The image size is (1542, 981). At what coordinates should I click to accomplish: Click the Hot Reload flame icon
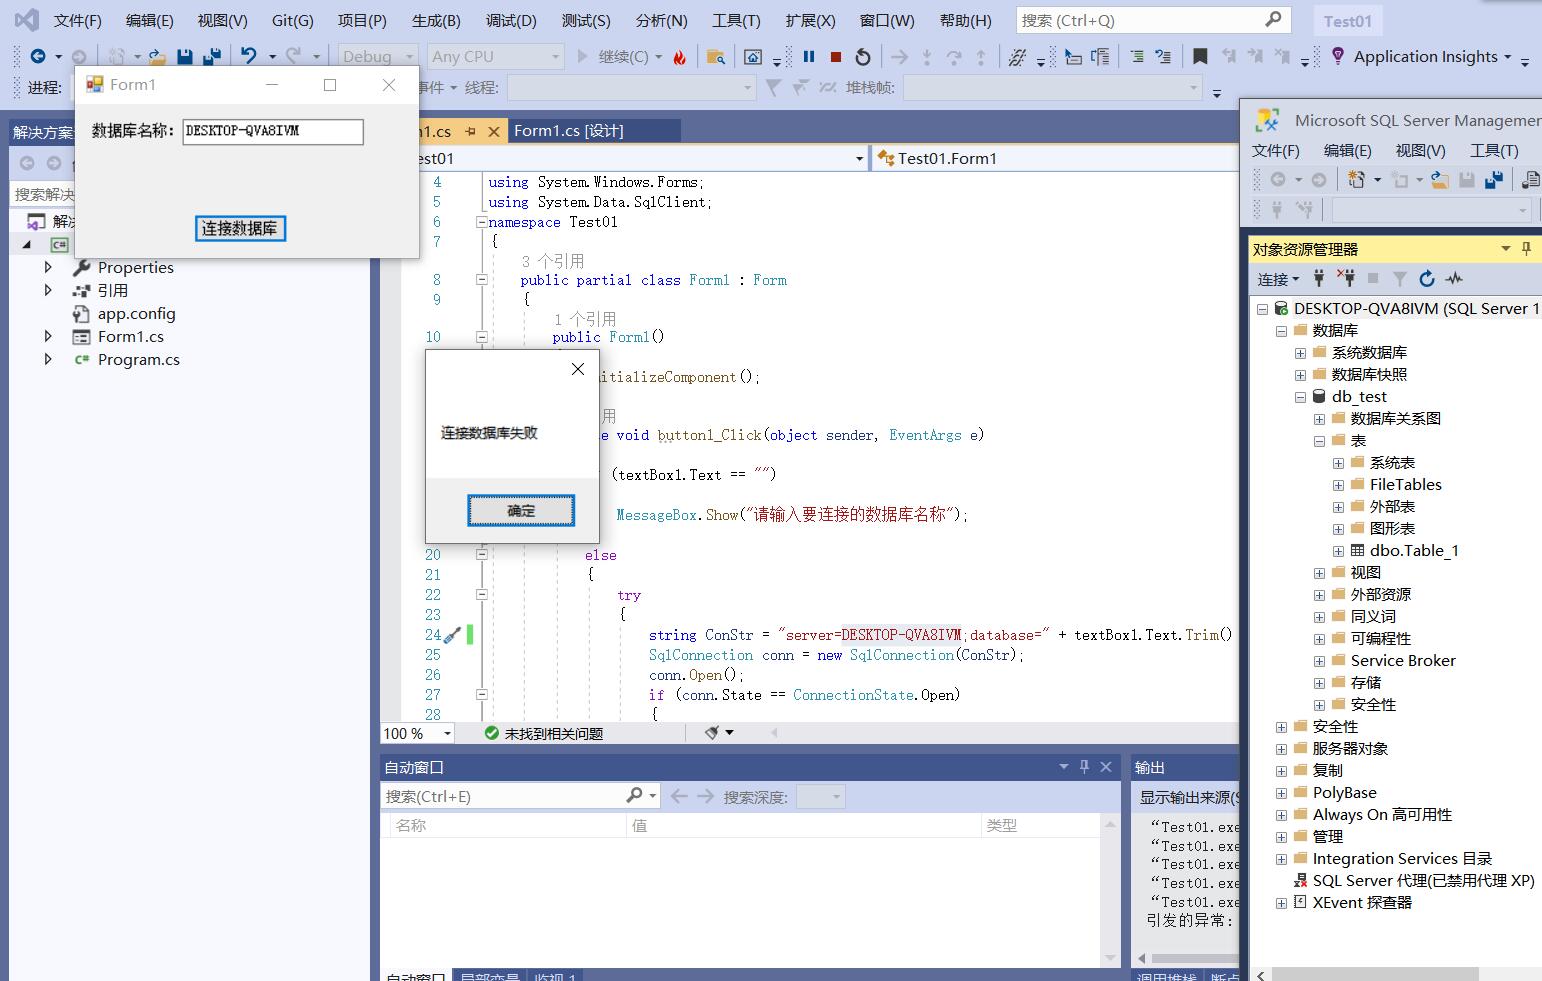pos(680,57)
